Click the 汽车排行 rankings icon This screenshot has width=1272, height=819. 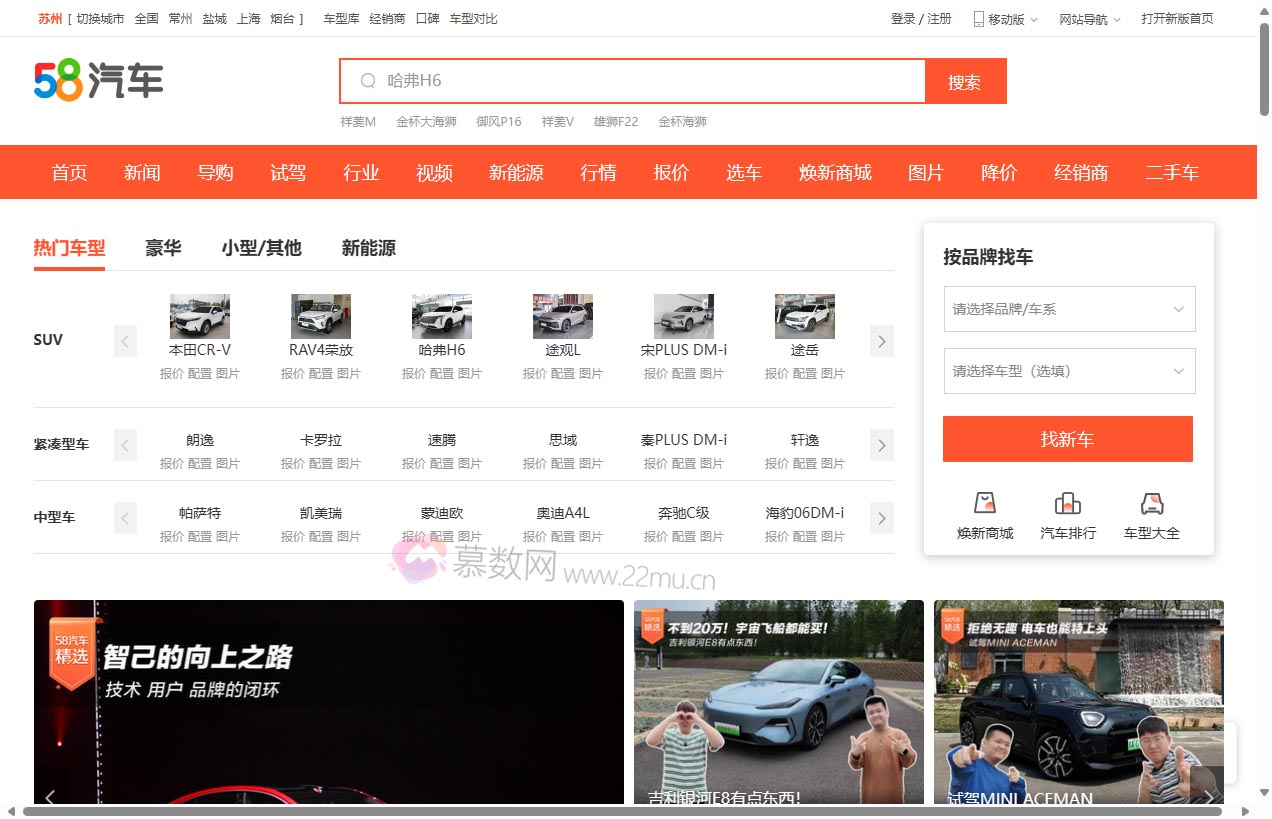point(1067,512)
